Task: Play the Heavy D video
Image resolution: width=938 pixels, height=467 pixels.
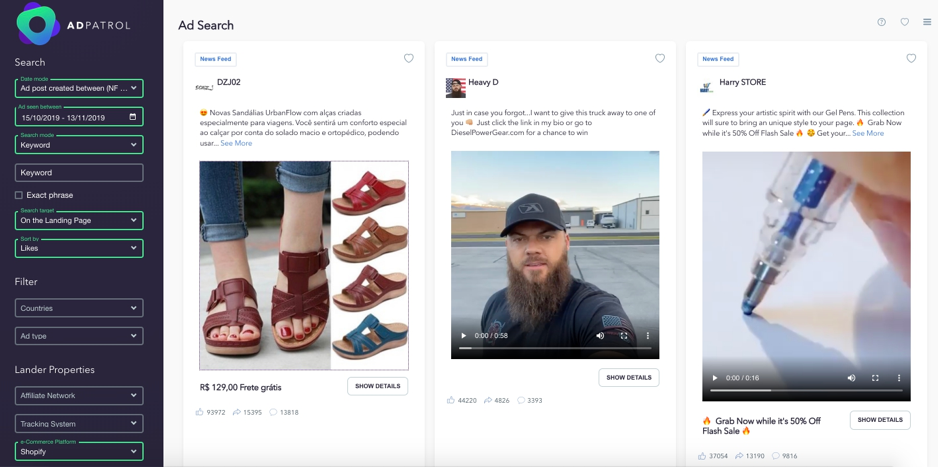Action: (463, 336)
